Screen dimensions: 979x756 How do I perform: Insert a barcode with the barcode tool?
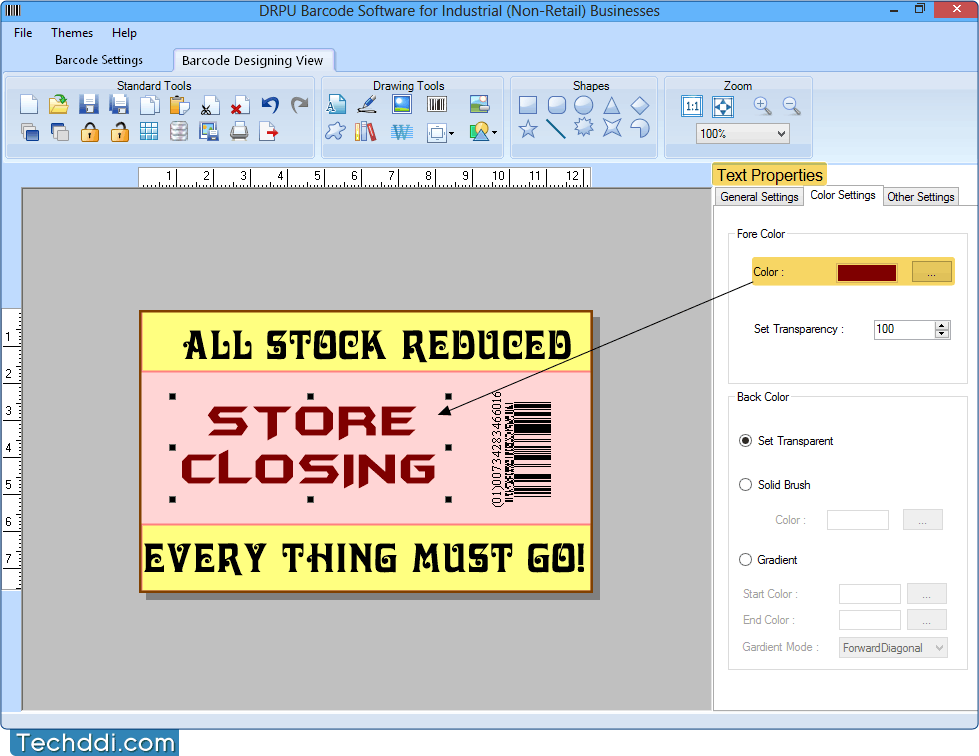(436, 104)
